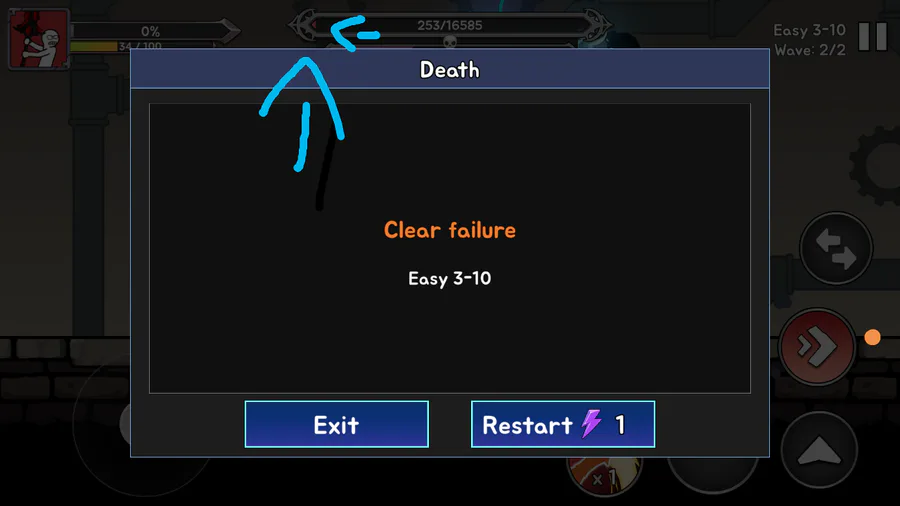The width and height of the screenshot is (900, 506).
Task: Click the purple lightning energy icon
Action: [591, 424]
